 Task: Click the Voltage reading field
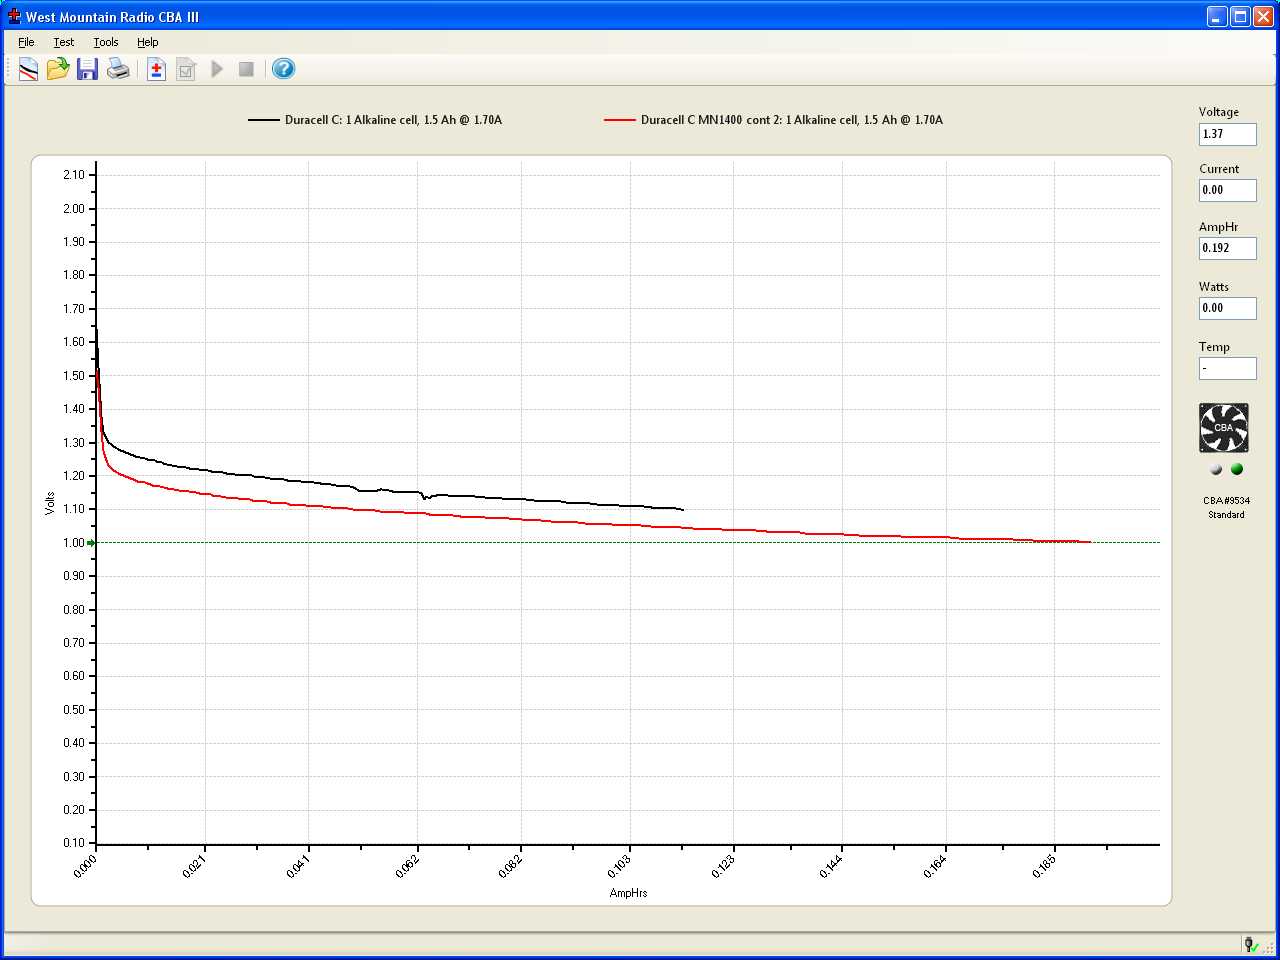(1227, 134)
